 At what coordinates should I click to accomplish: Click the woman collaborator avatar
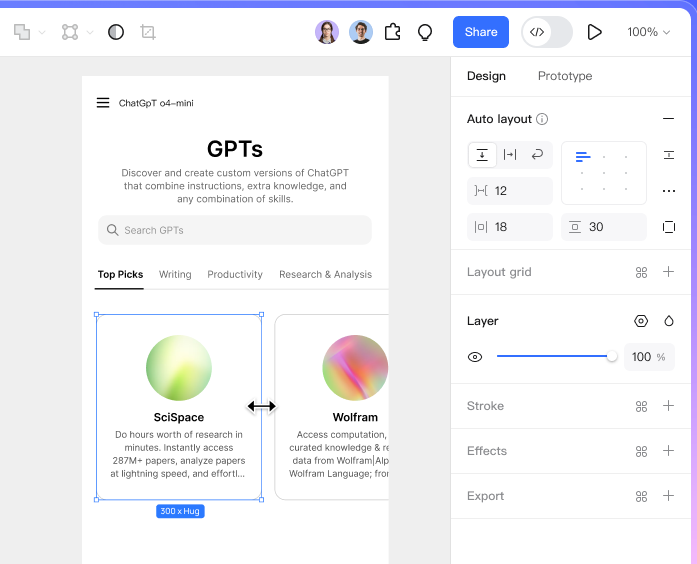[x=327, y=32]
